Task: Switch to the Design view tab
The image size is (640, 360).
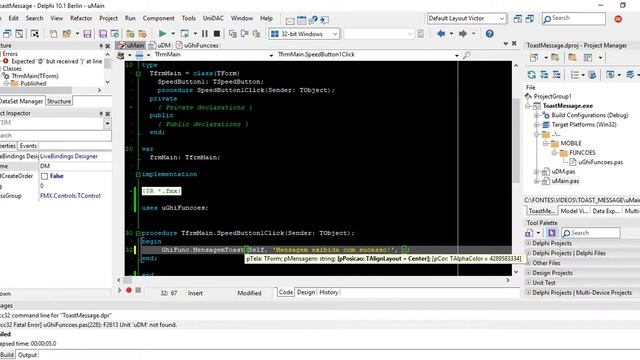Action: click(x=306, y=292)
